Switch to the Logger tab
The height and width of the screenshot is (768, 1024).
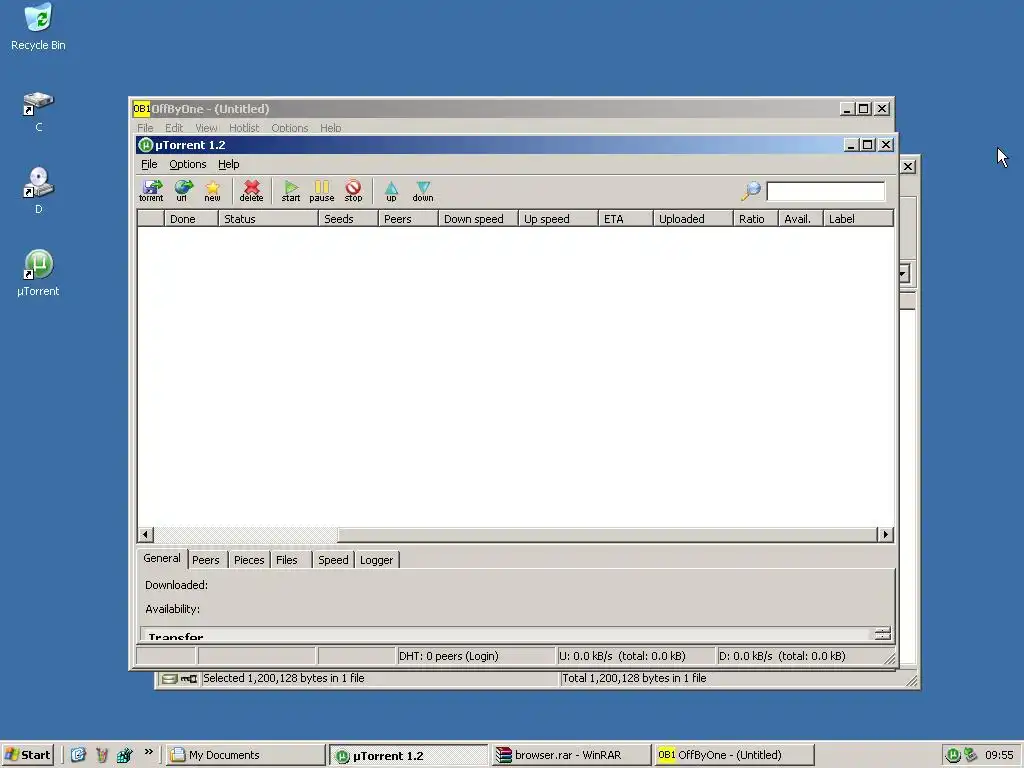376,560
